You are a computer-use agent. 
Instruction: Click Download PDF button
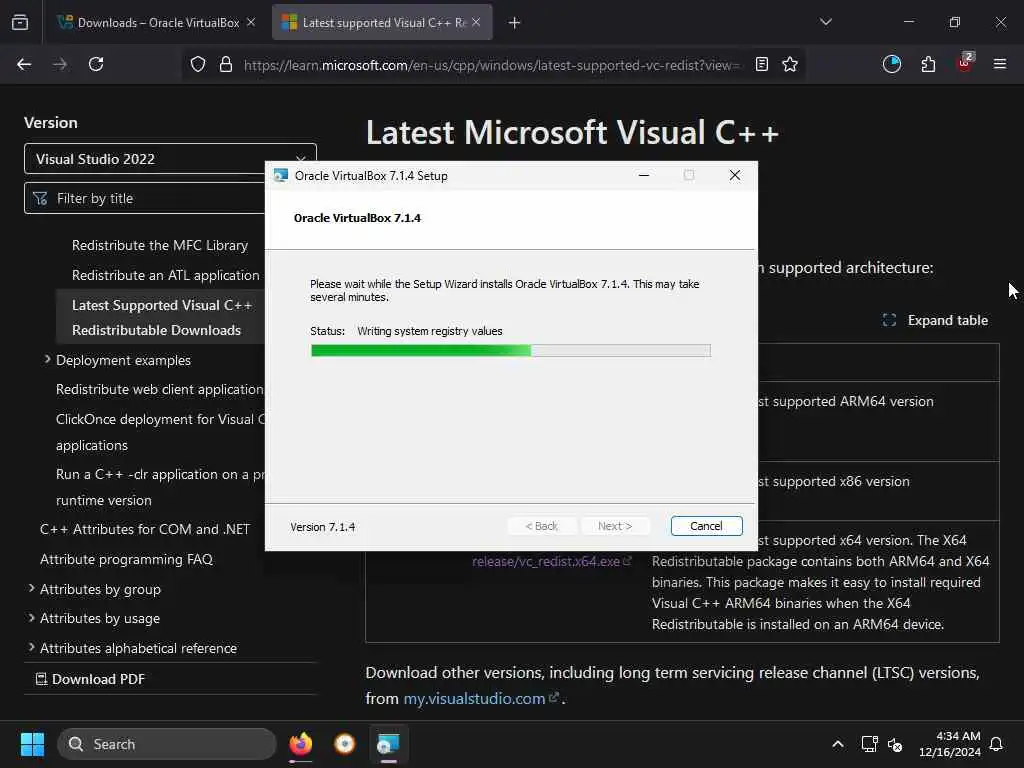[90, 679]
